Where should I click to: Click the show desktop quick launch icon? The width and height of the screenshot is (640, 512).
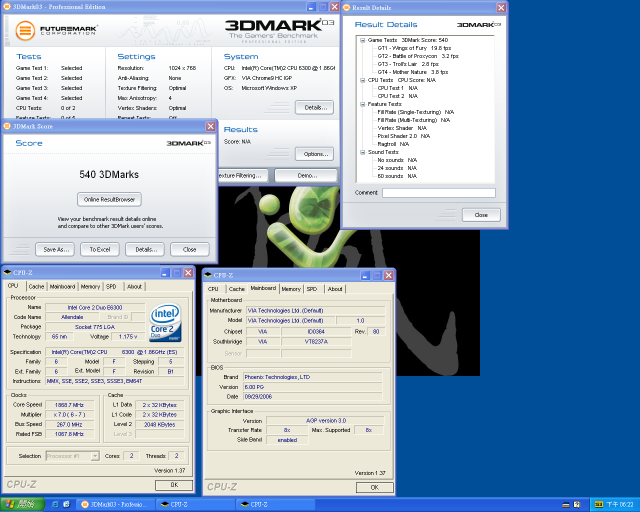coord(67,505)
